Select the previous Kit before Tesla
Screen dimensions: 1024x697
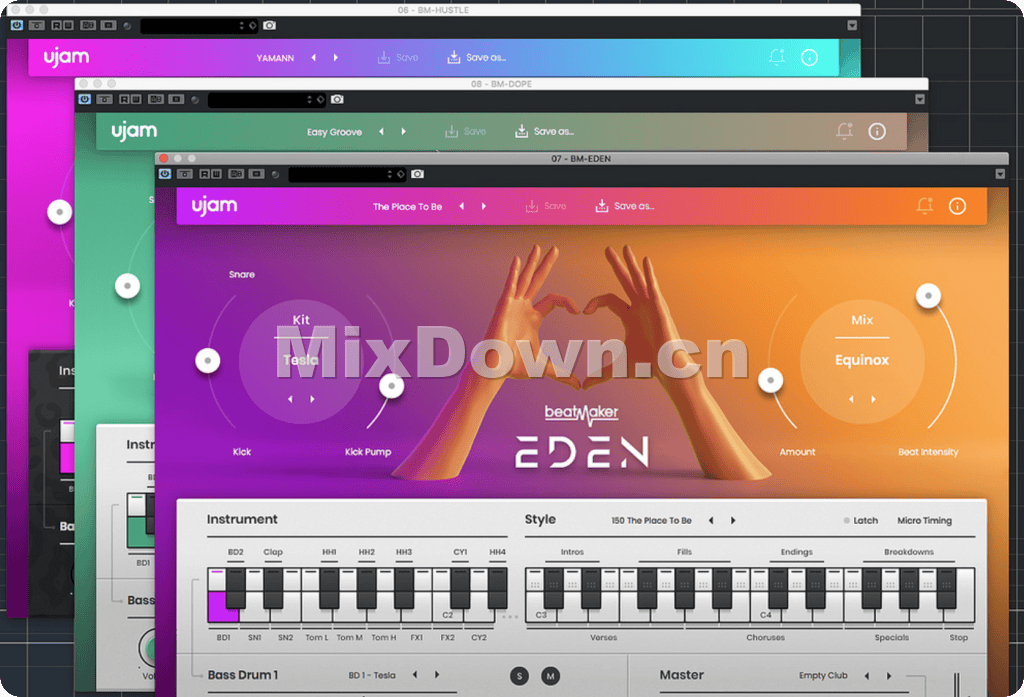point(291,398)
